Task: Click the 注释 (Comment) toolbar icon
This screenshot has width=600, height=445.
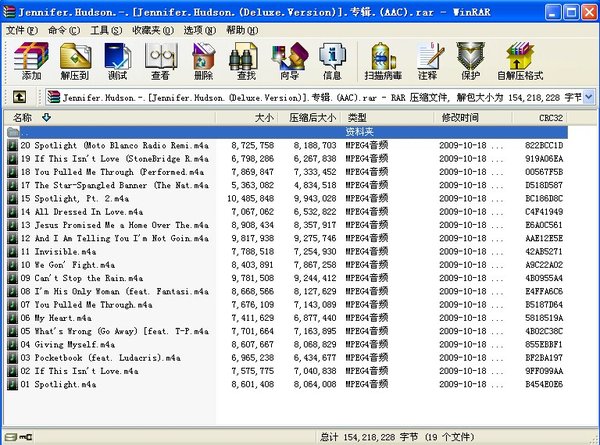Action: click(x=428, y=61)
